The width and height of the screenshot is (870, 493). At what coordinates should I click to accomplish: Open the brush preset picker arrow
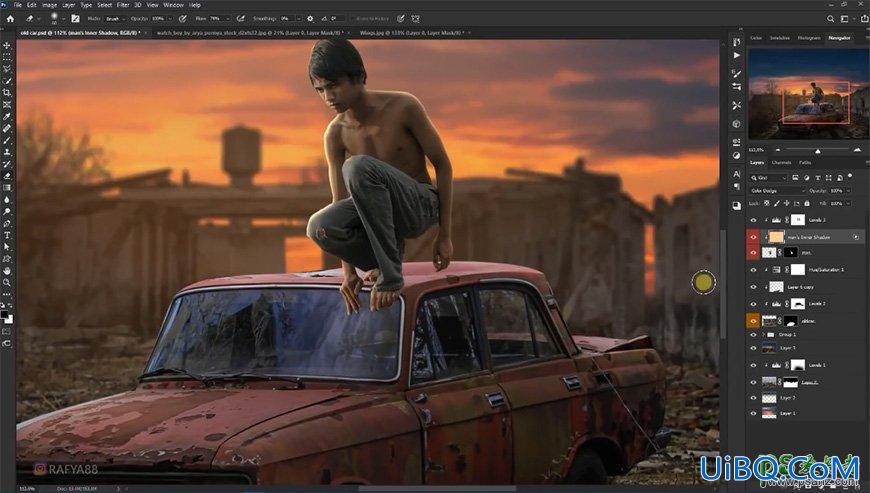pos(62,19)
